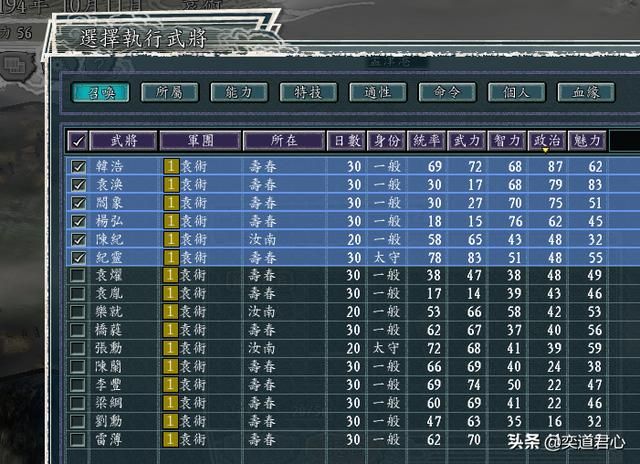Uncheck the checkbox for 楊弘
Screen dimensions: 640x464
click(78, 221)
